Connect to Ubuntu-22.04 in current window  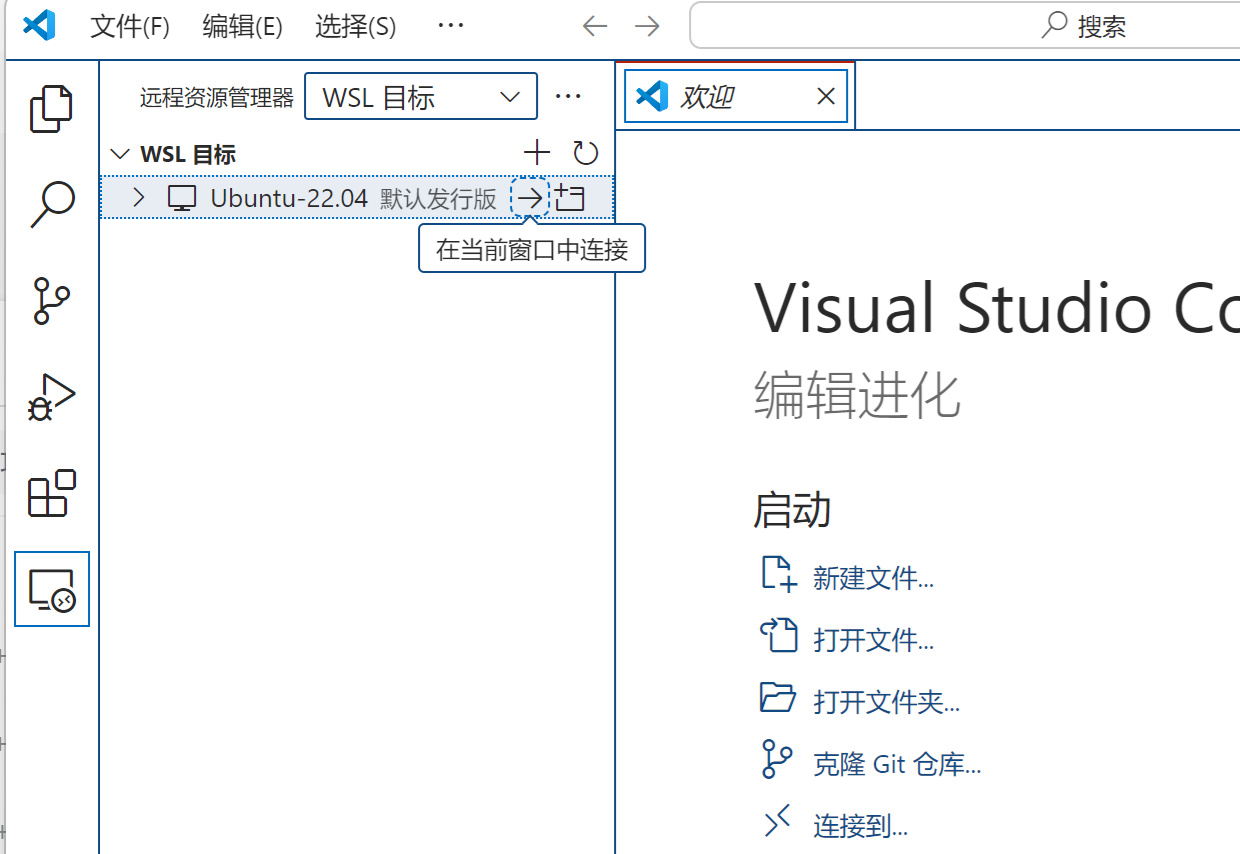point(530,198)
